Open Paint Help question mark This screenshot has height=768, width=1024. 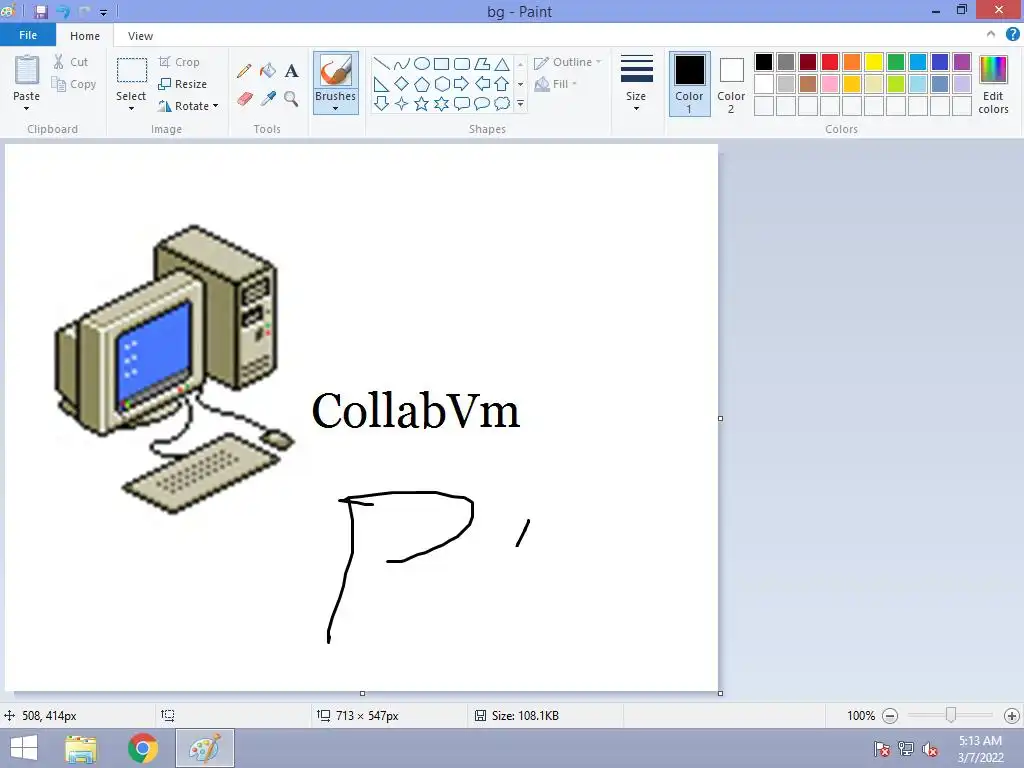[1012, 34]
